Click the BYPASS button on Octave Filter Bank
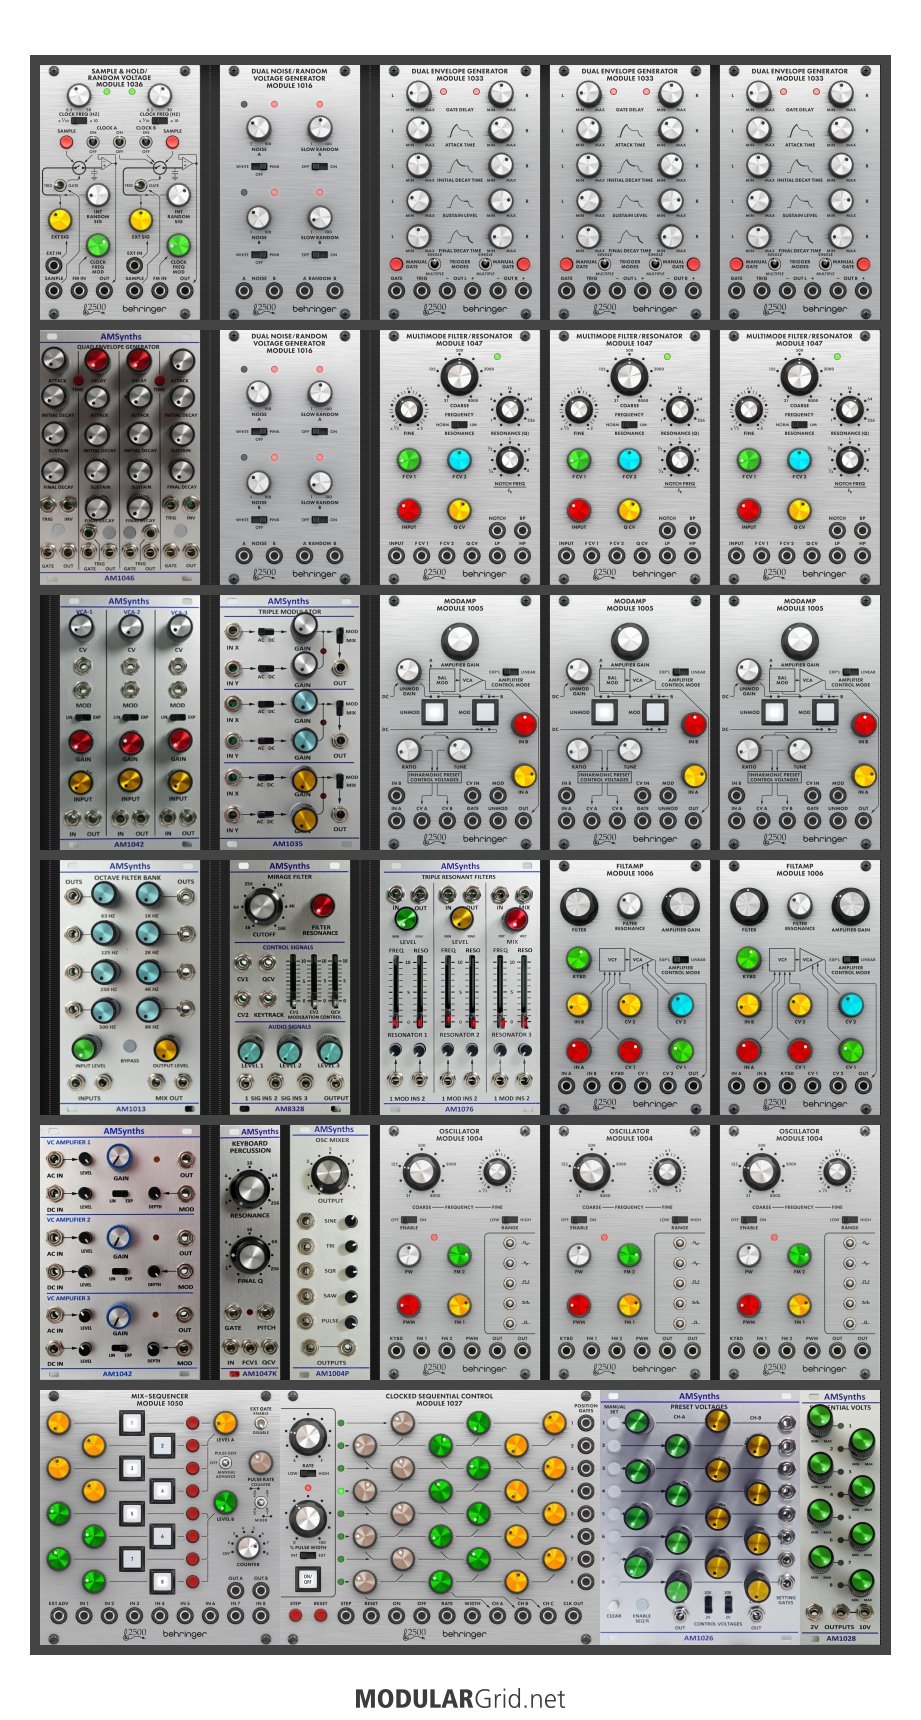 pos(129,1046)
